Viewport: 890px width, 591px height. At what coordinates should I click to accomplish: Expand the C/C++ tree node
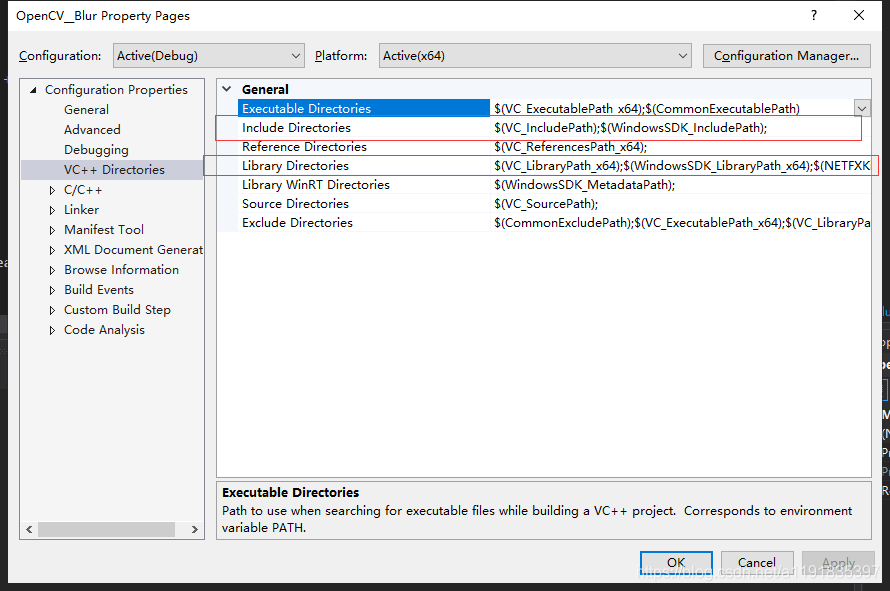[x=52, y=190]
